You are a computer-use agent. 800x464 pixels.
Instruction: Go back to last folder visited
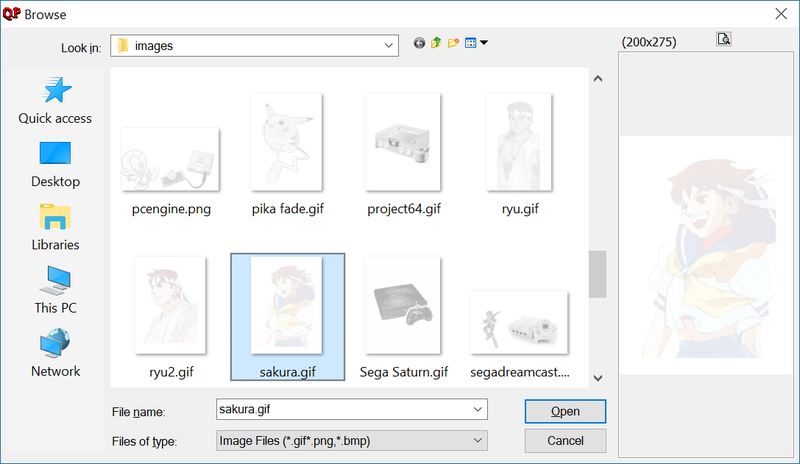tap(419, 43)
